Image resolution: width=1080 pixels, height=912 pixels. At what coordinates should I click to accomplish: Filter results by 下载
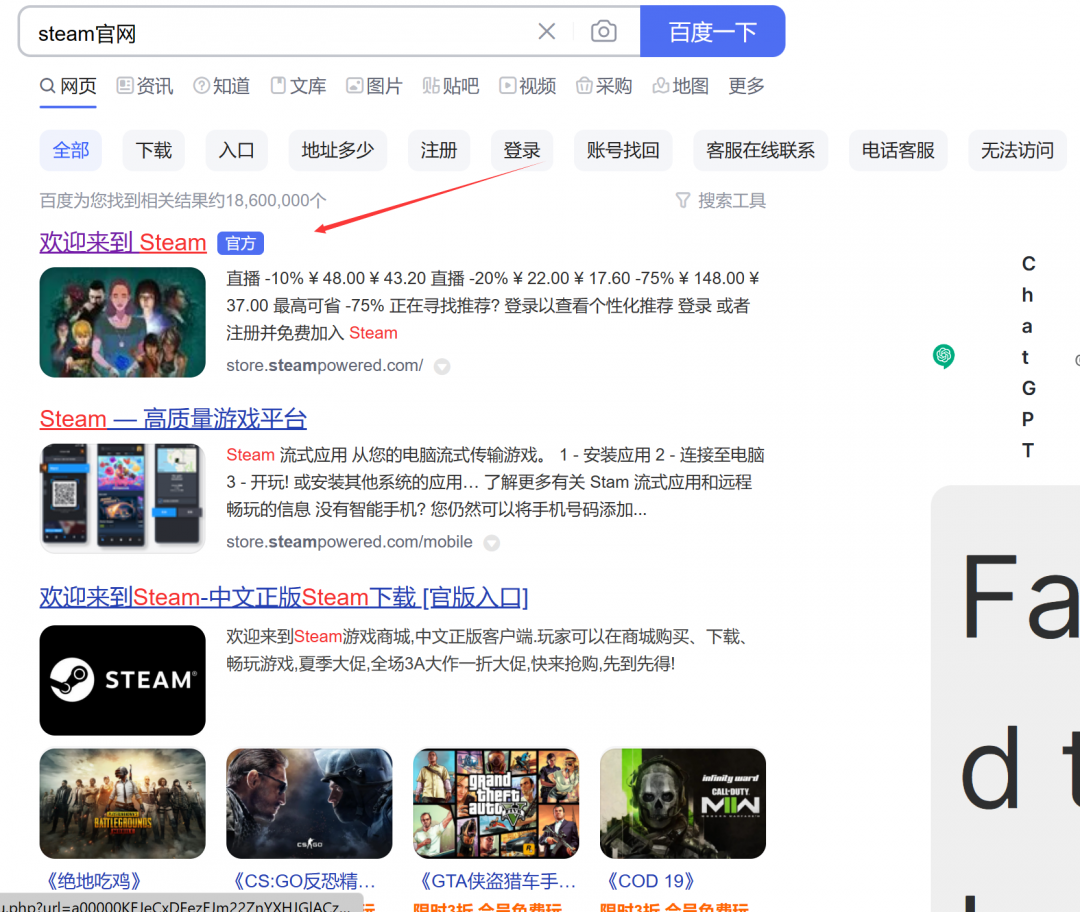pos(154,150)
